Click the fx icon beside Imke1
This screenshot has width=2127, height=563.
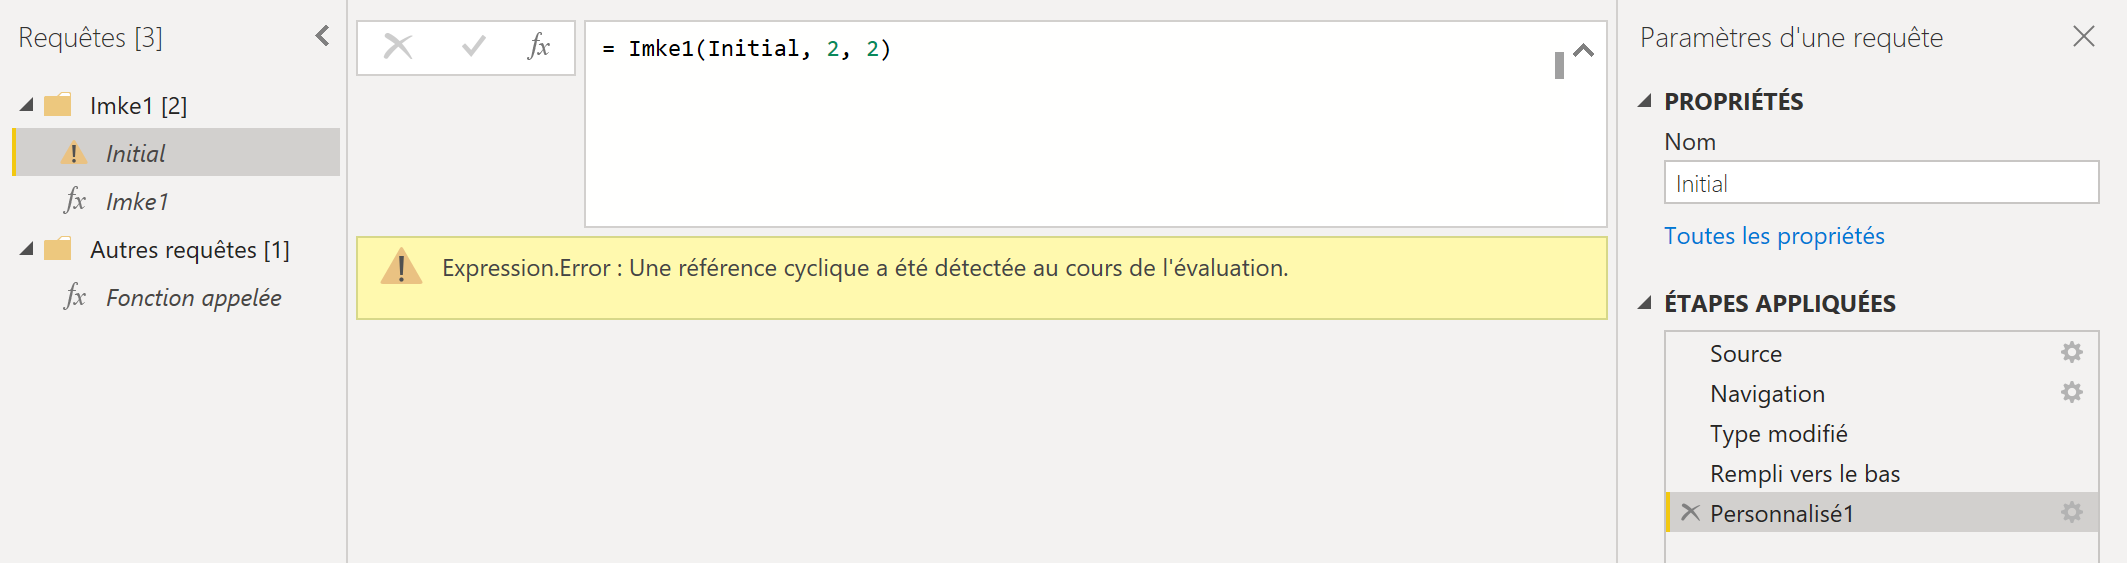point(75,200)
